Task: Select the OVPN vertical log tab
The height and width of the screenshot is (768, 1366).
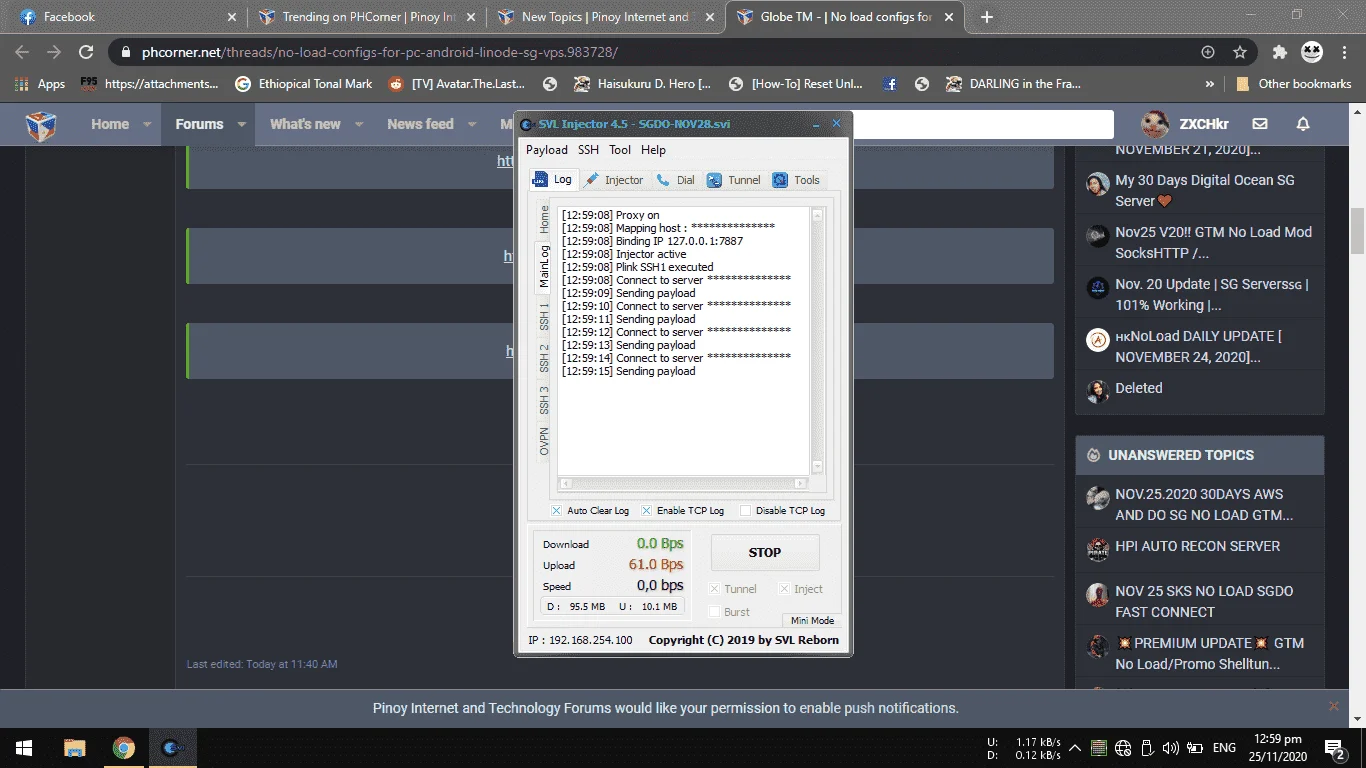Action: coord(544,441)
